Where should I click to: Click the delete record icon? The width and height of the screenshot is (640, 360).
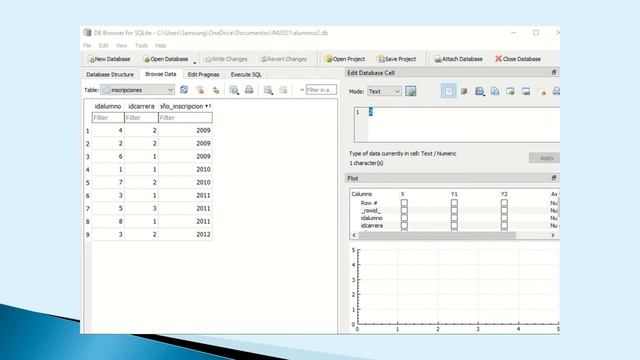(x=283, y=90)
